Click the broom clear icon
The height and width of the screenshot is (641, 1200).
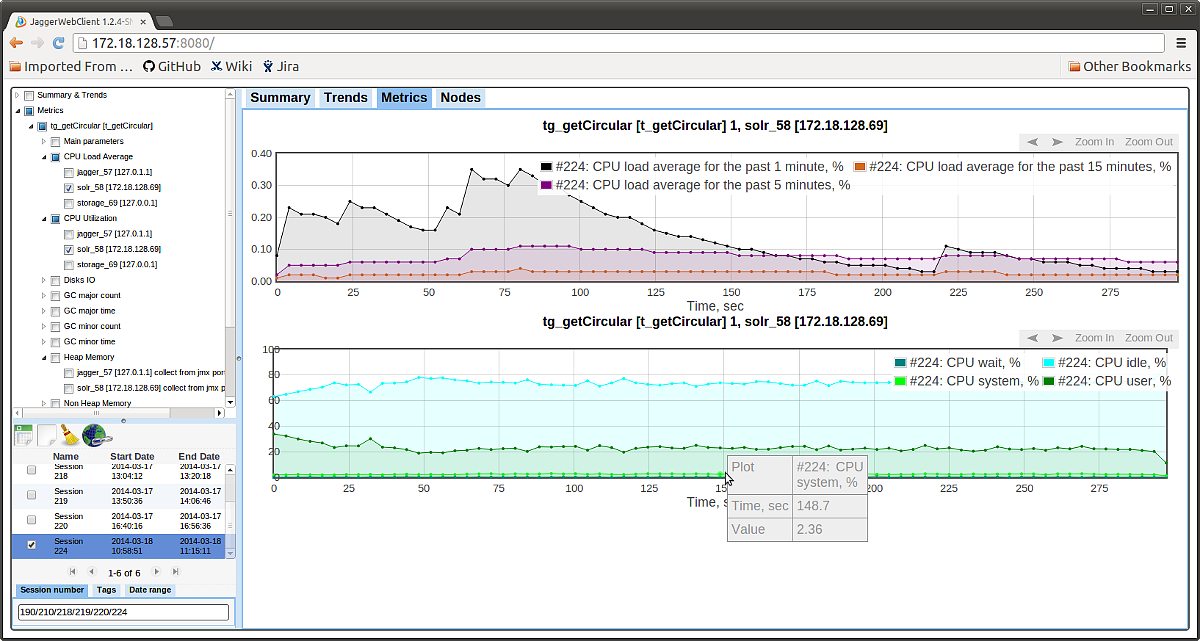coord(69,434)
